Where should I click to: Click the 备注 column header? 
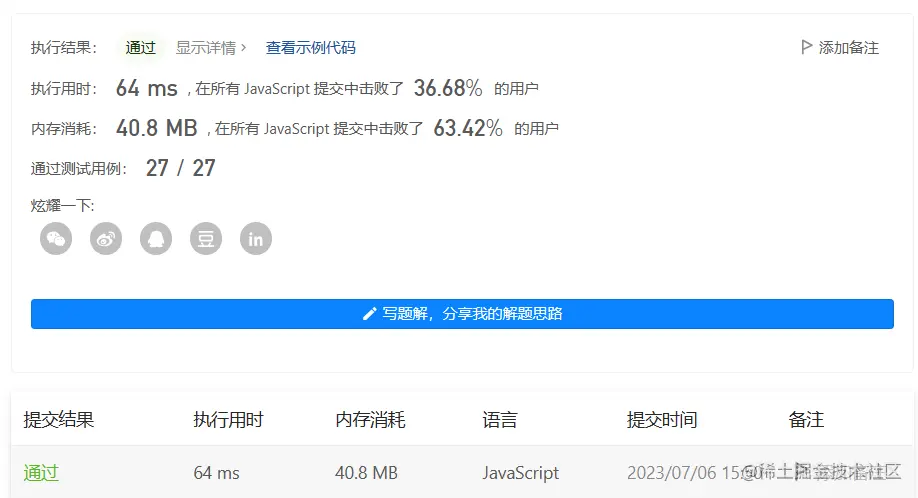tap(806, 420)
